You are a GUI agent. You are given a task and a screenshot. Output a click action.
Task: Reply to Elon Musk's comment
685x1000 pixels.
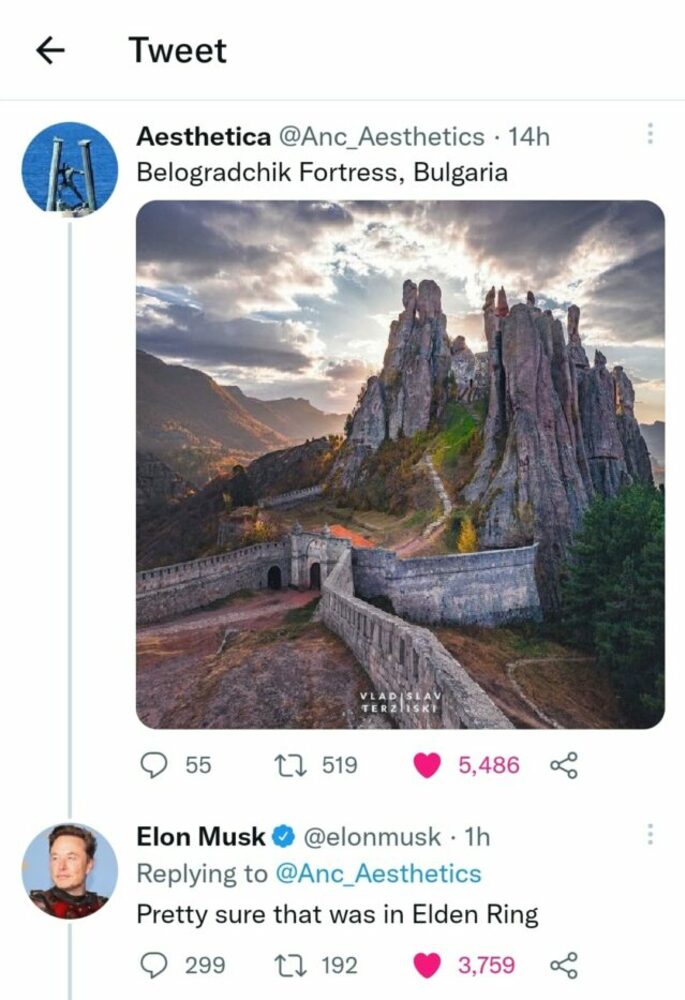pyautogui.click(x=152, y=964)
